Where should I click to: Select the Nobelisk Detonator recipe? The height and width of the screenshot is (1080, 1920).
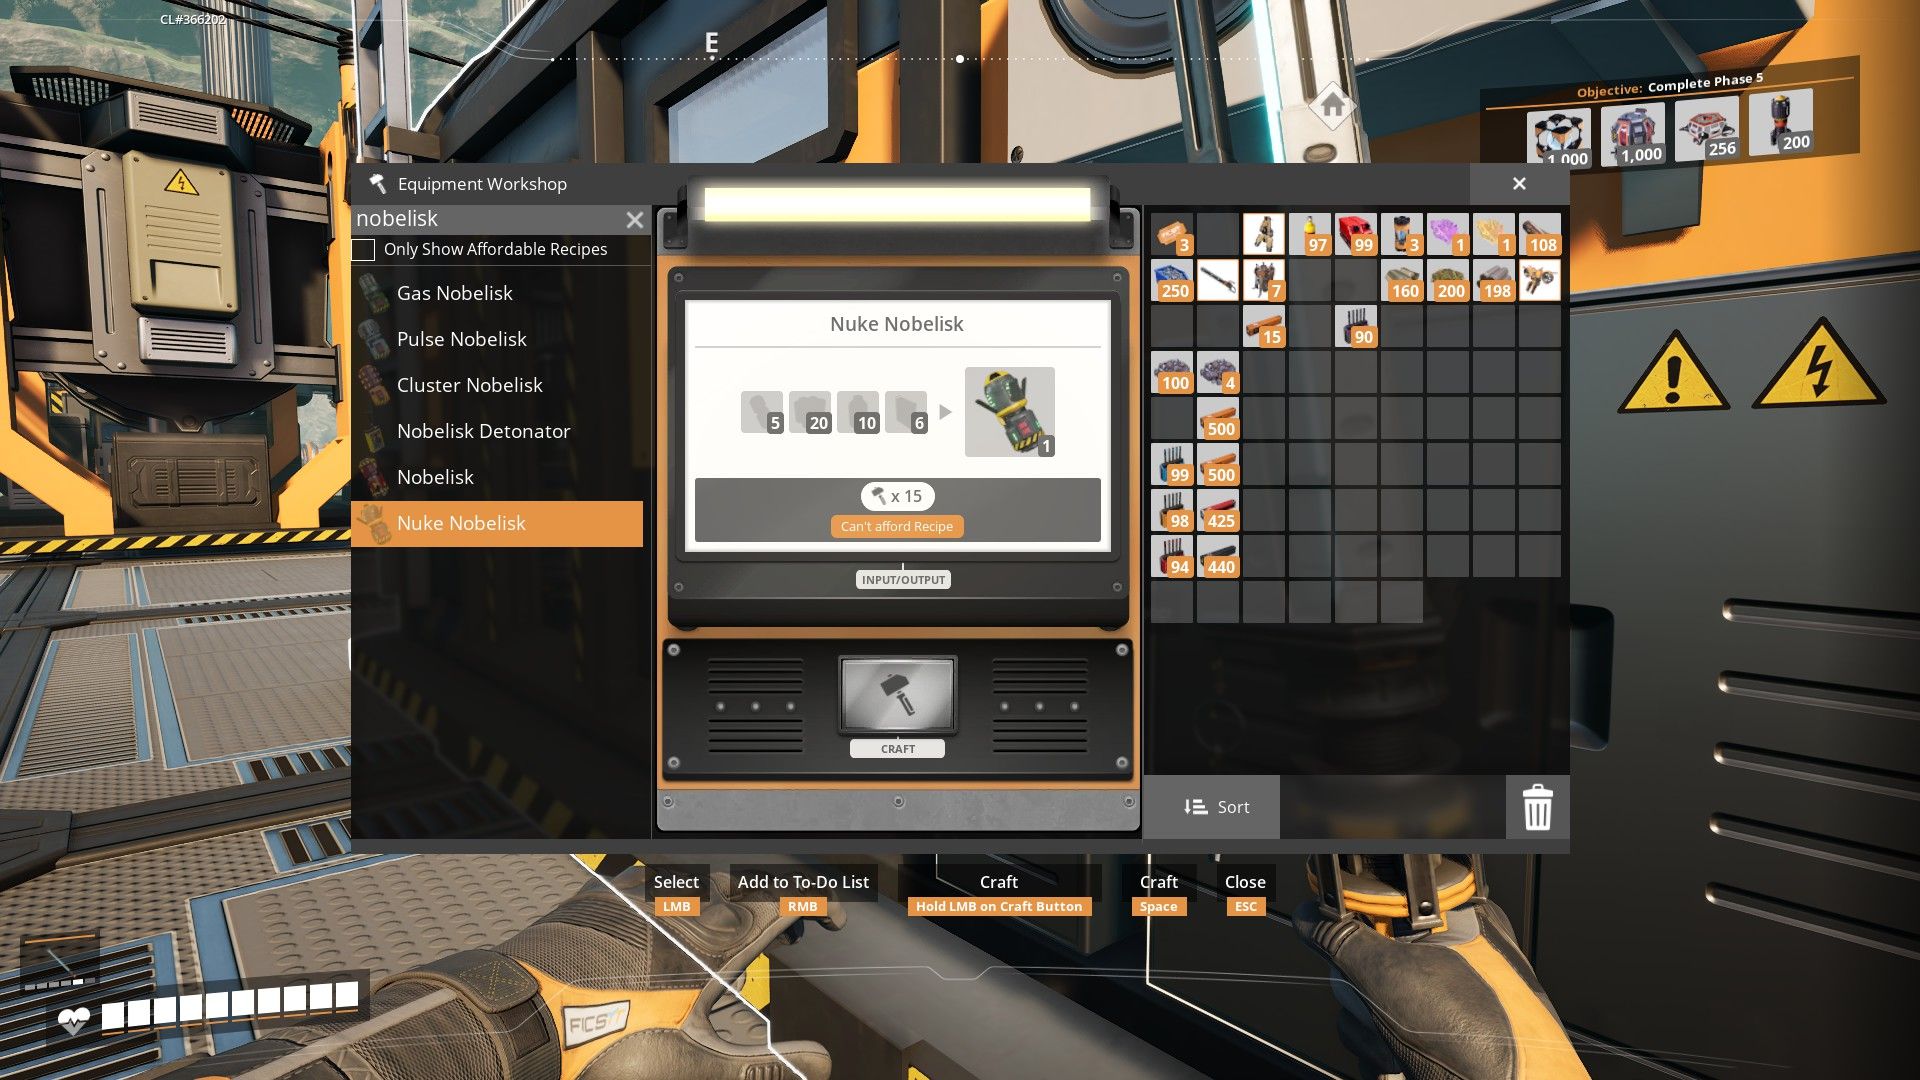(x=484, y=430)
